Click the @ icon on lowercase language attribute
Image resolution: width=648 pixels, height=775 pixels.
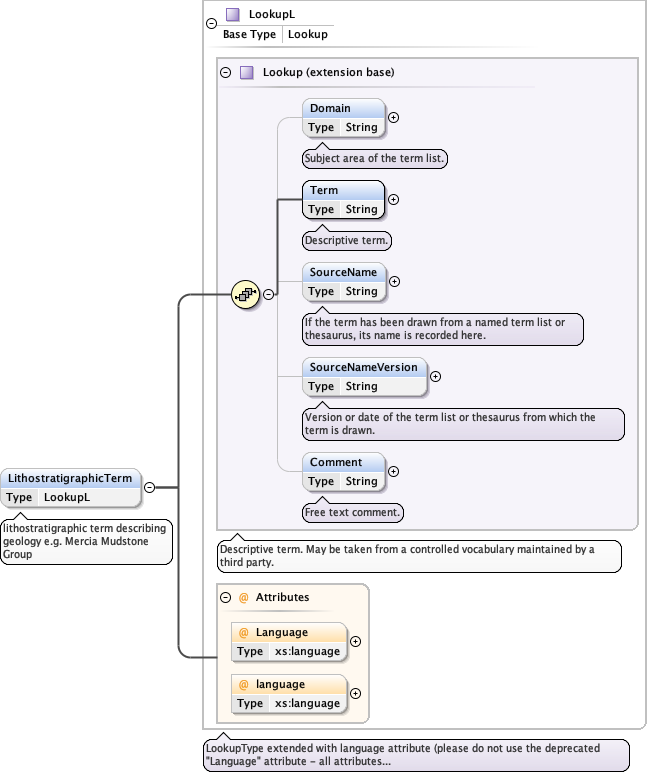coord(243,685)
